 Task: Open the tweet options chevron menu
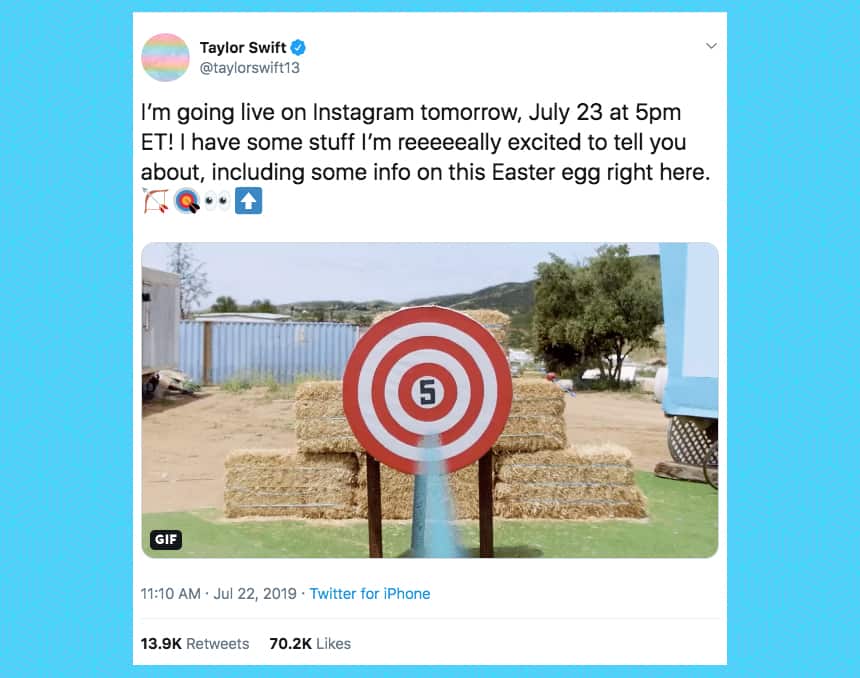point(711,46)
